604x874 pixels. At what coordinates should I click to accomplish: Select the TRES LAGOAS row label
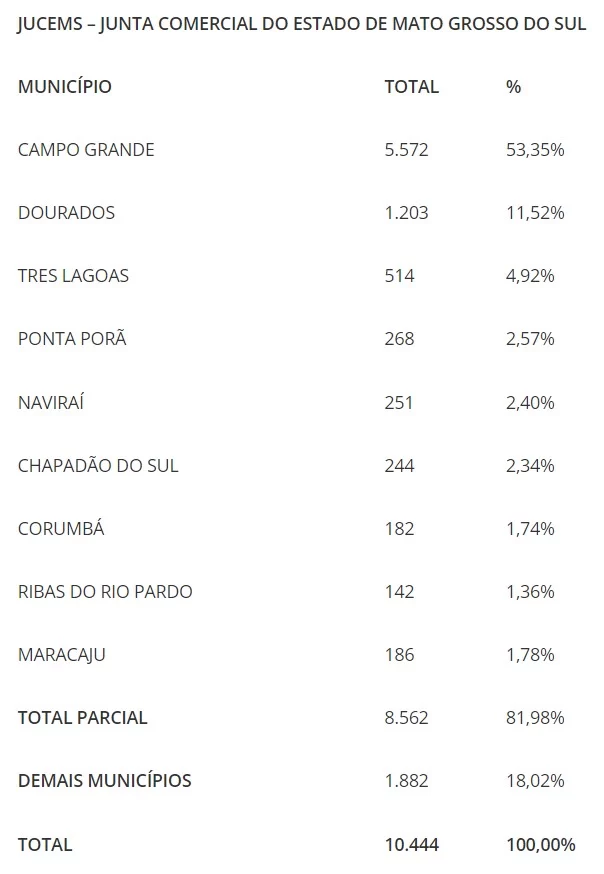pos(73,276)
